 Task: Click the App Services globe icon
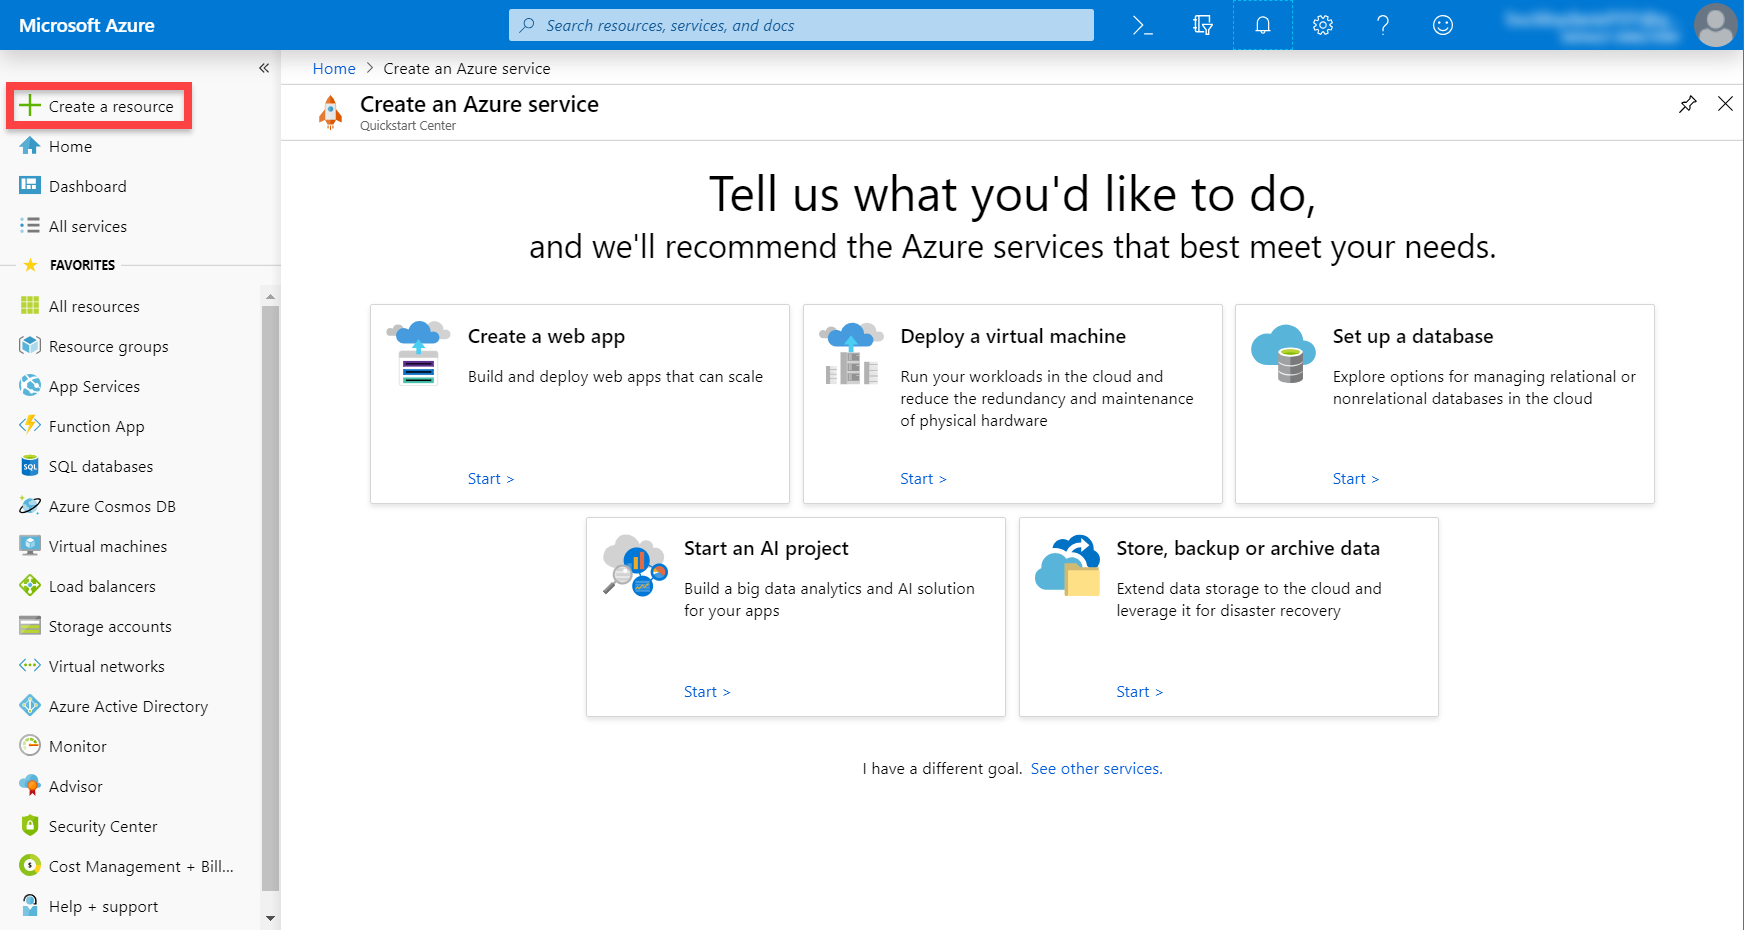tap(30, 386)
